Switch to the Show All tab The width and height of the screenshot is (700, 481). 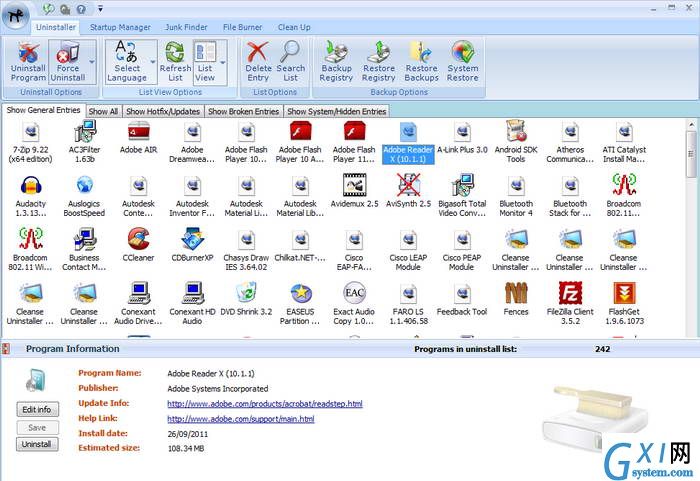pos(103,111)
